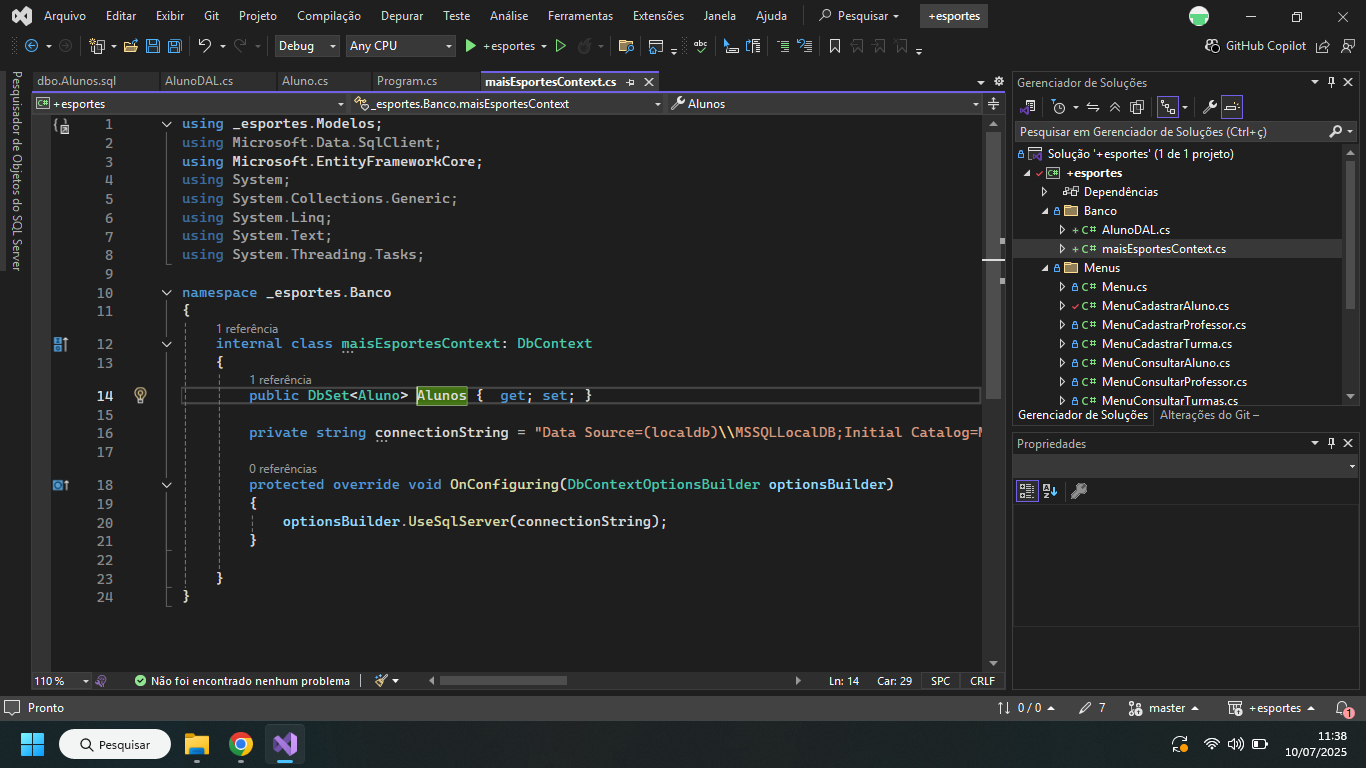Open a file with the folder icon
Image resolution: width=1366 pixels, height=768 pixels.
(x=131, y=46)
